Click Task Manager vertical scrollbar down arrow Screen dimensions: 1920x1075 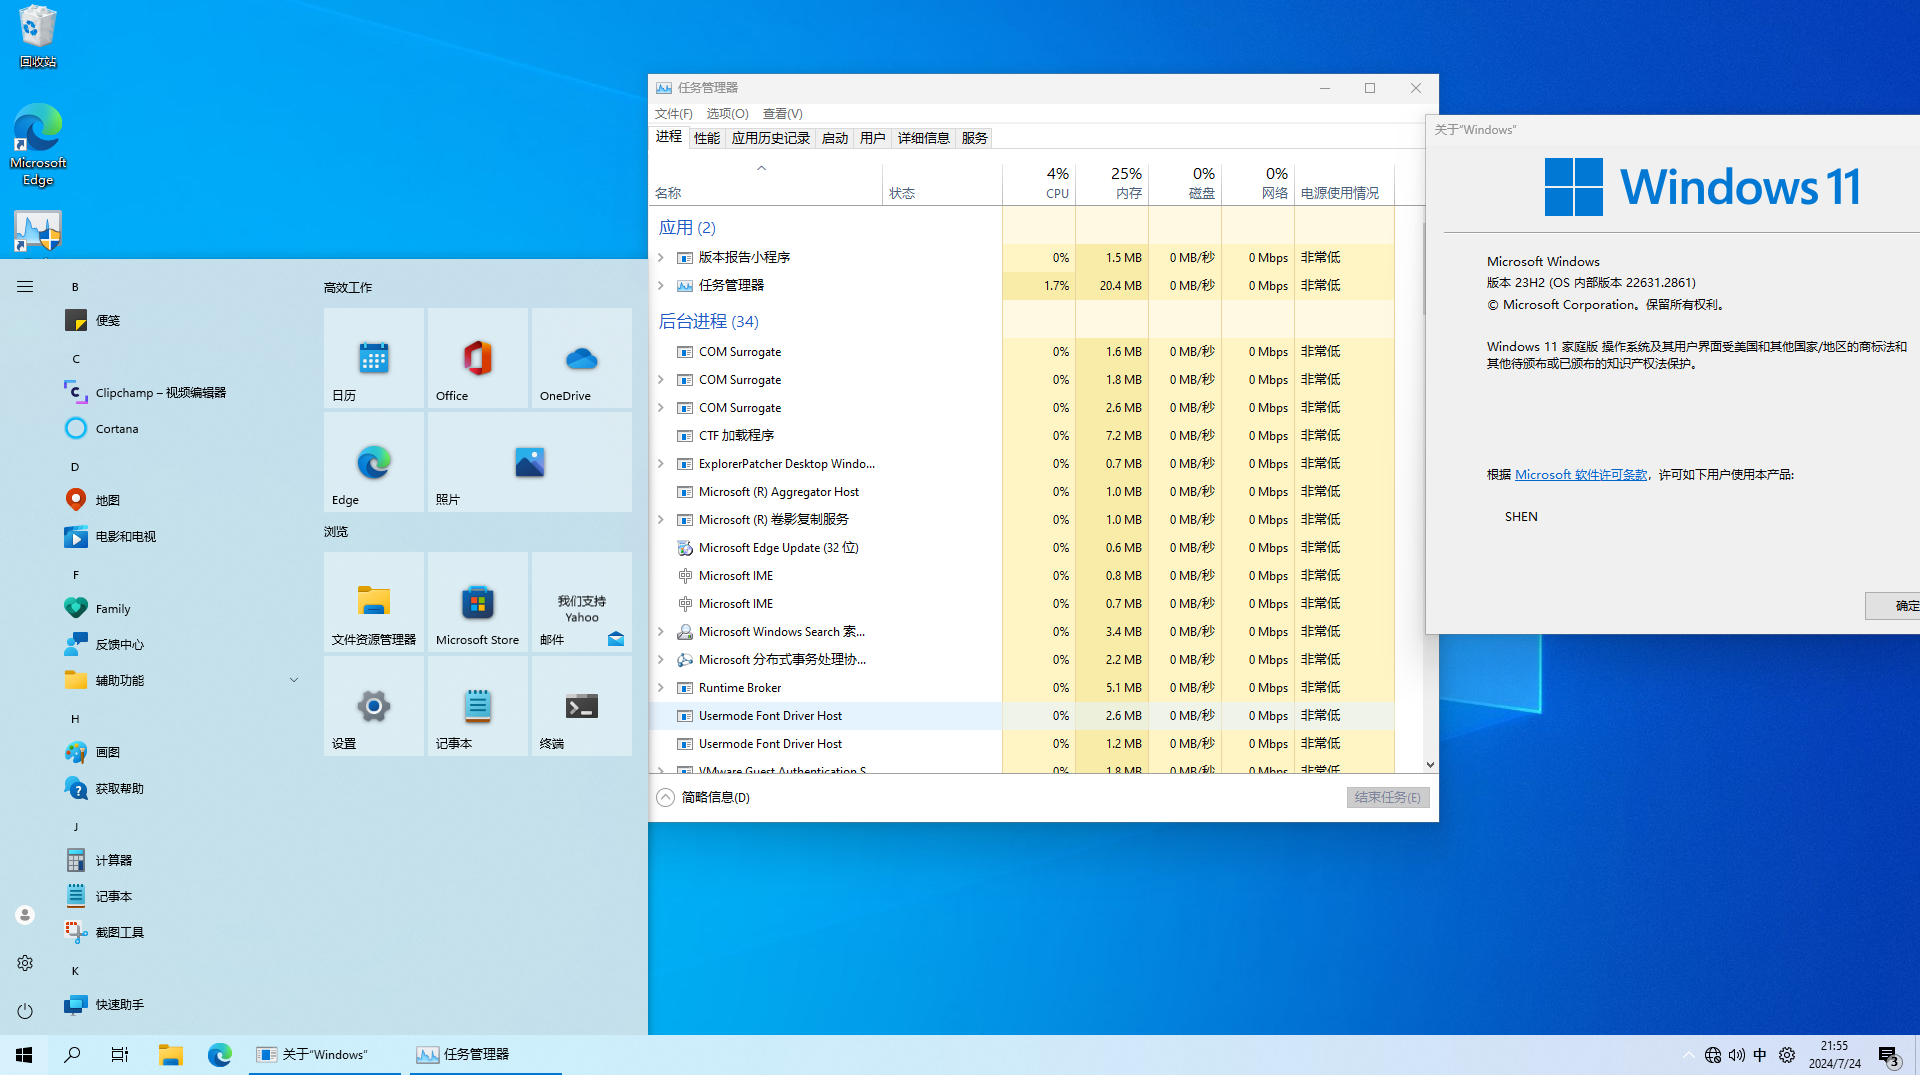[1430, 765]
